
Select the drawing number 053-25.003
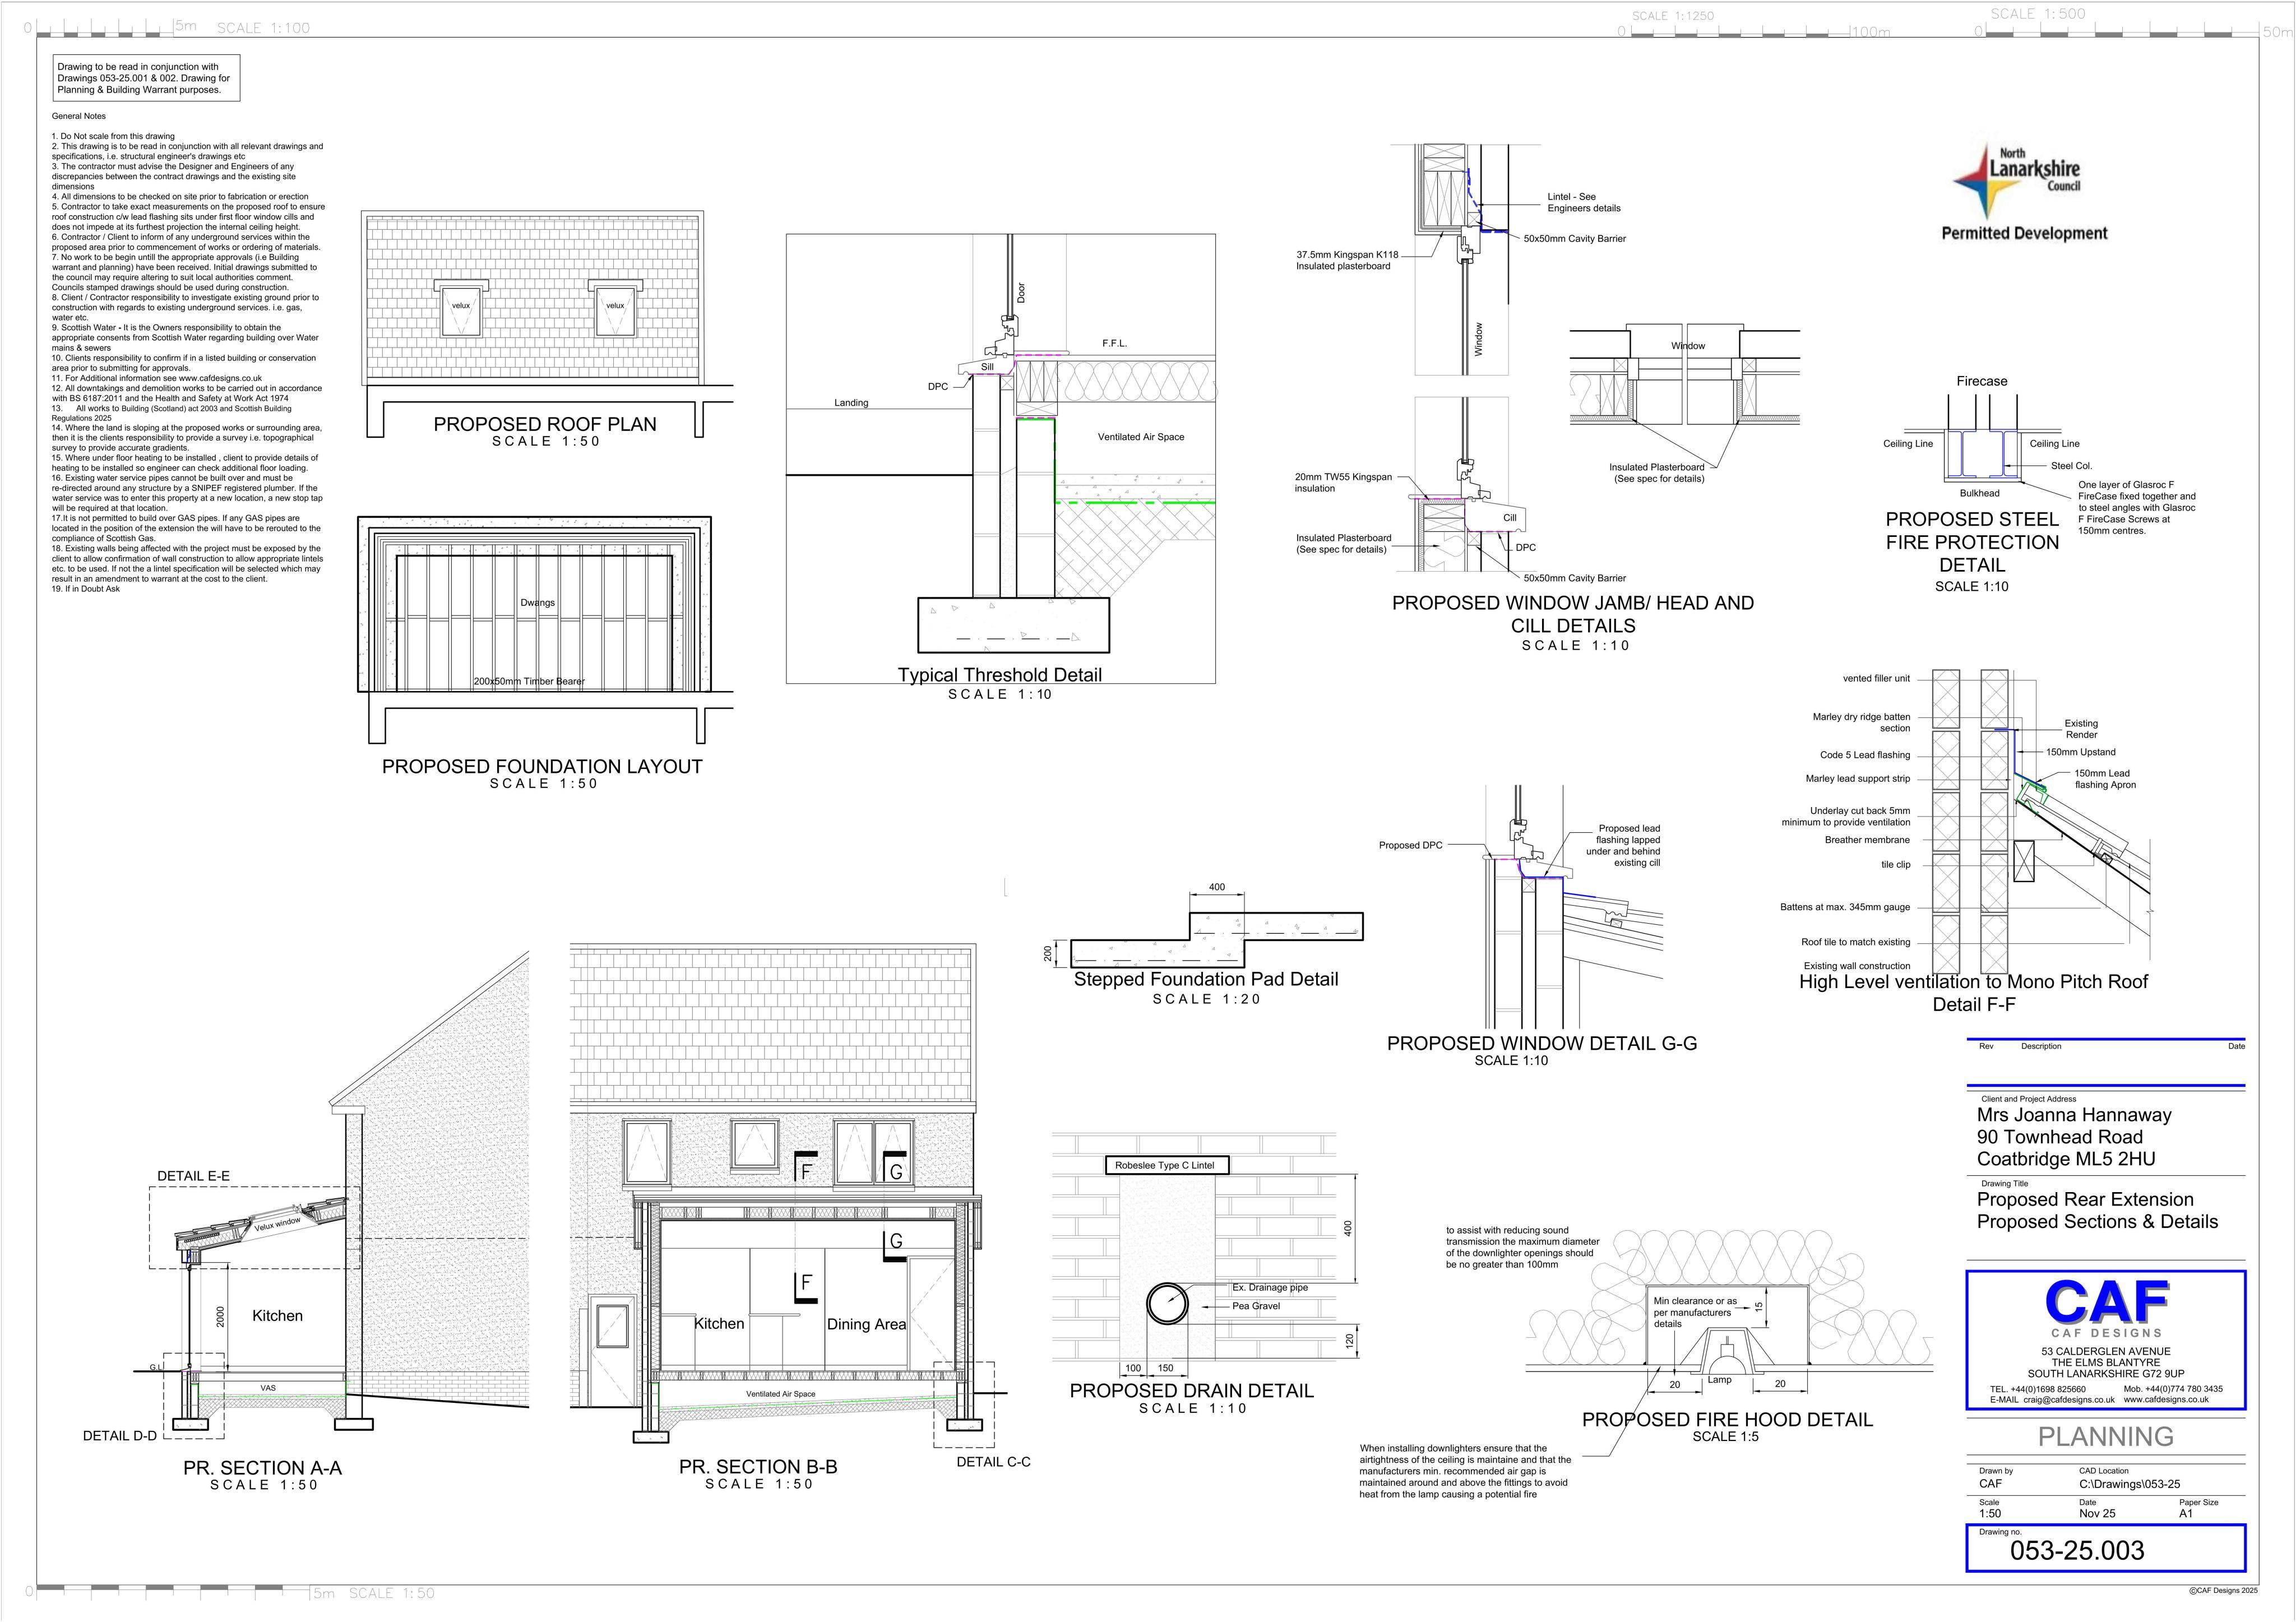2077,1551
